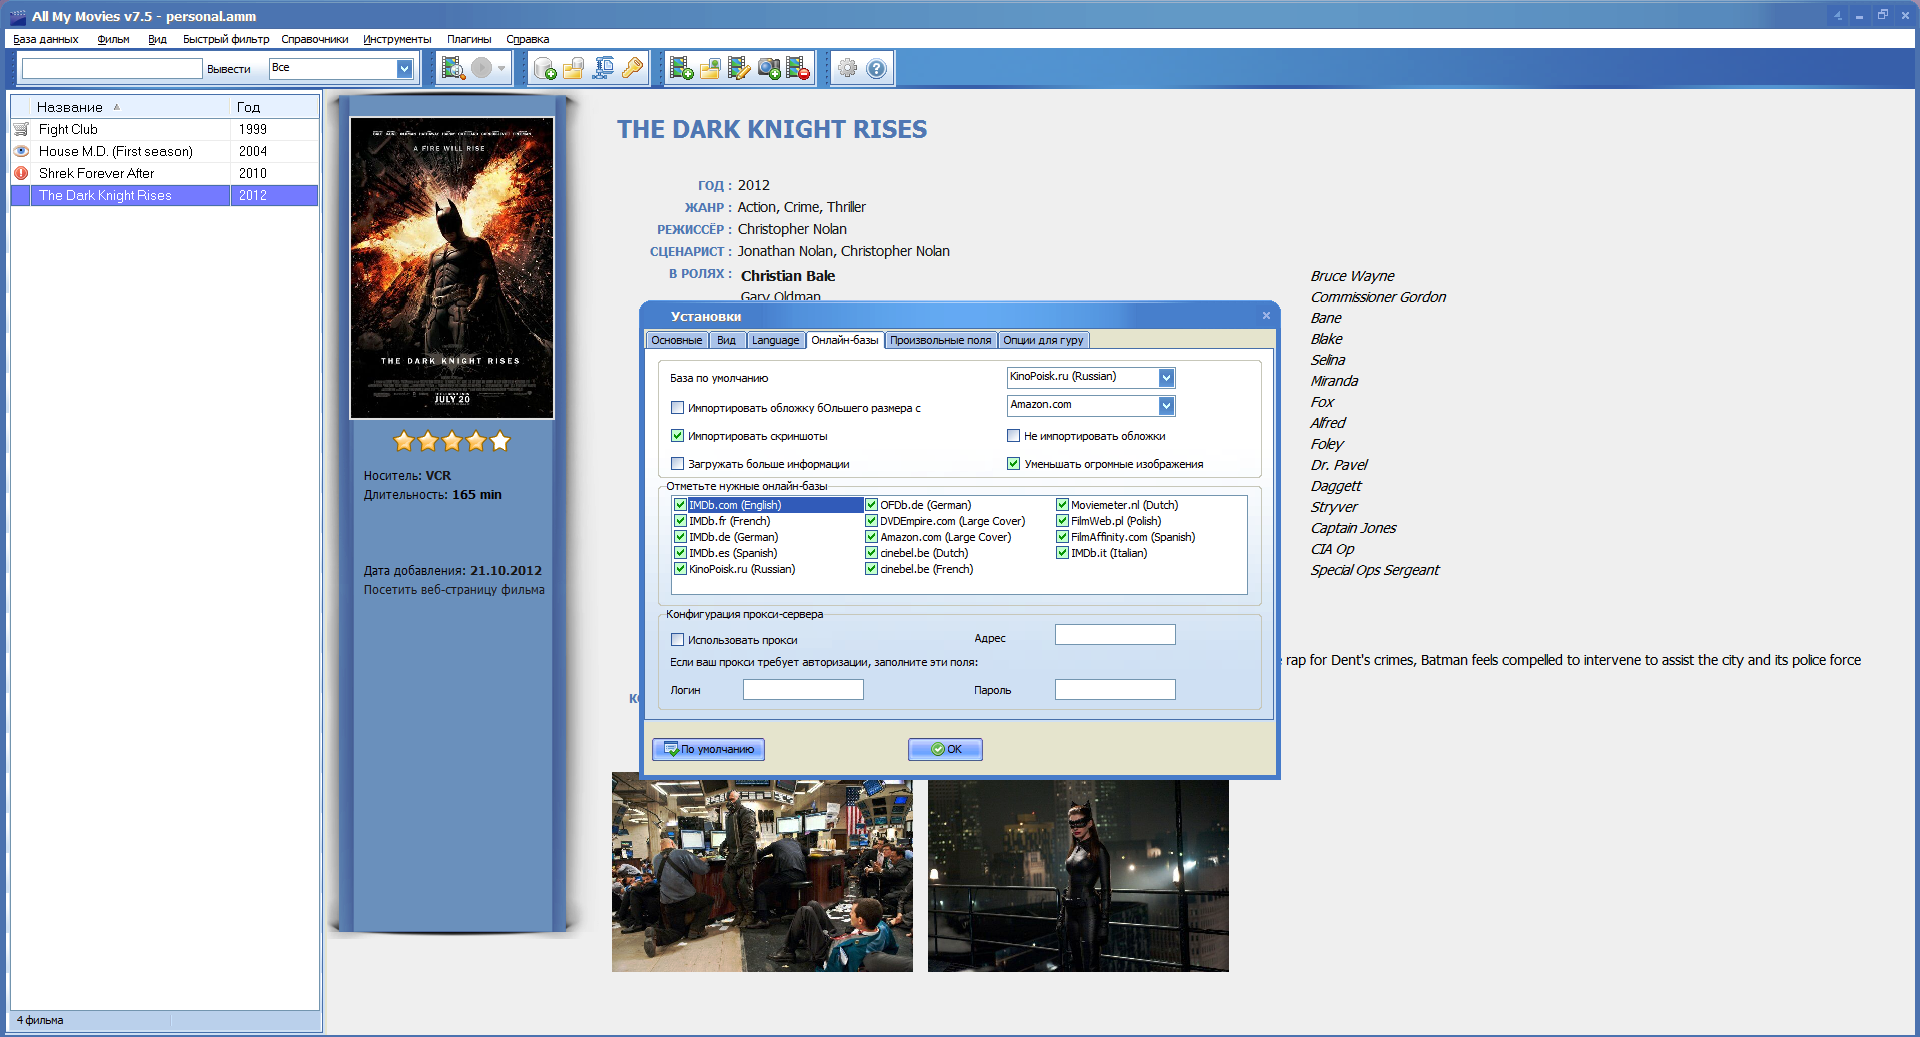
Task: Toggle Уменьшать огромные изображения checkbox
Action: (1013, 464)
